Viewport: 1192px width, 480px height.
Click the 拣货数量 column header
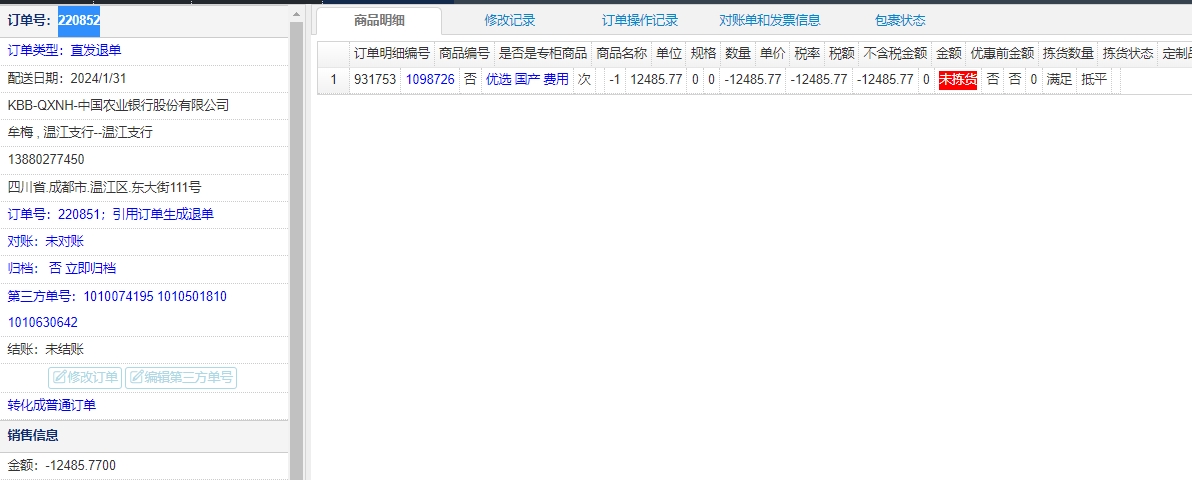(1069, 54)
